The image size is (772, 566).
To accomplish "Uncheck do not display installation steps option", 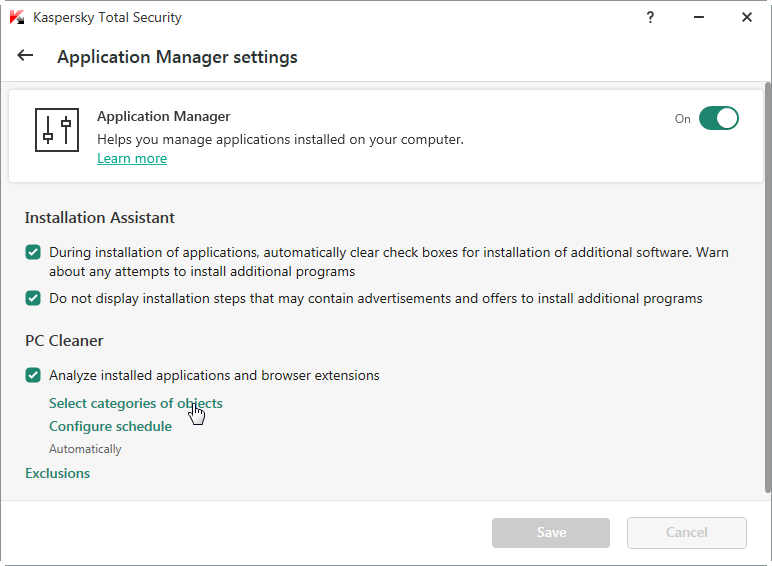I will tap(33, 298).
